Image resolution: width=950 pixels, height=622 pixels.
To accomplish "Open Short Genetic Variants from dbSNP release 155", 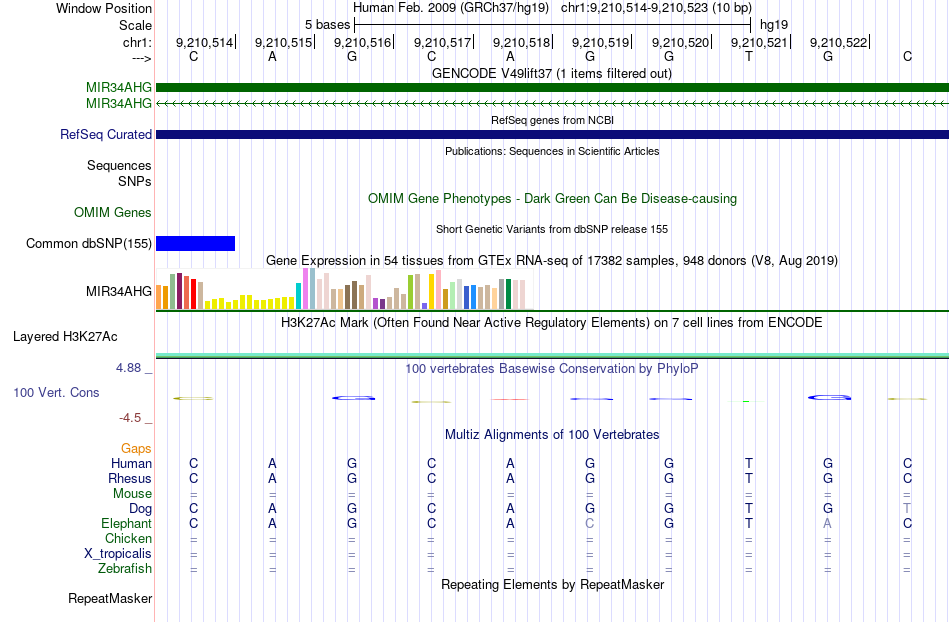I will pos(552,229).
